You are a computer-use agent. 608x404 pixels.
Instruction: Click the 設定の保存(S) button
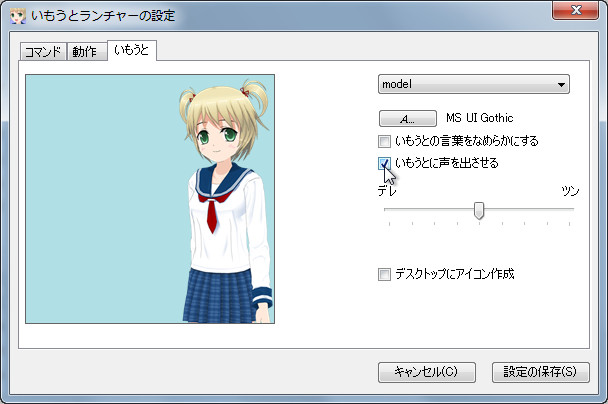541,372
